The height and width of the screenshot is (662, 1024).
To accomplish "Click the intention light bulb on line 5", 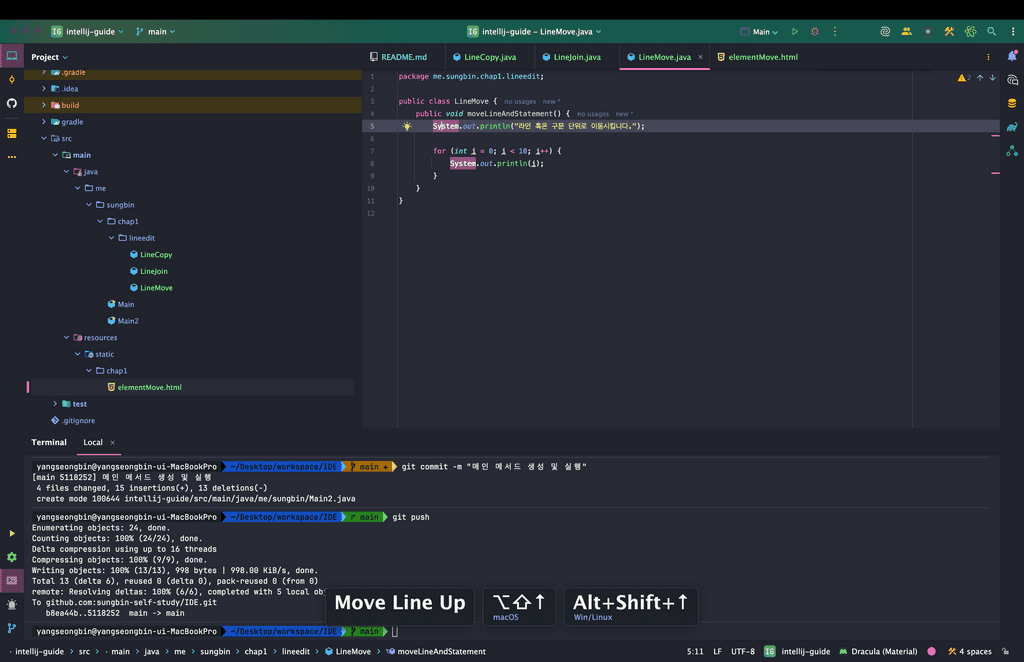I will point(407,127).
